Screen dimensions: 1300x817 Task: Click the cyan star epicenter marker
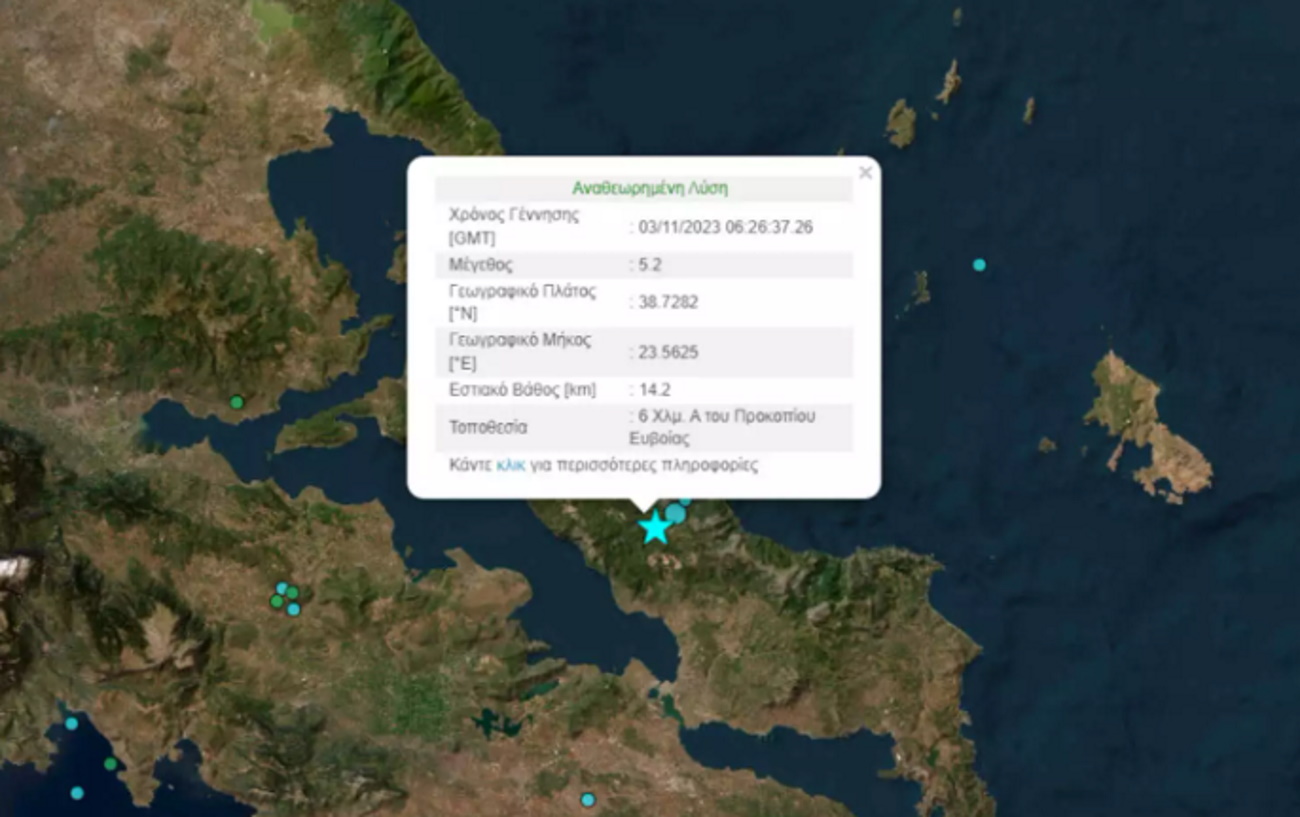click(x=655, y=528)
